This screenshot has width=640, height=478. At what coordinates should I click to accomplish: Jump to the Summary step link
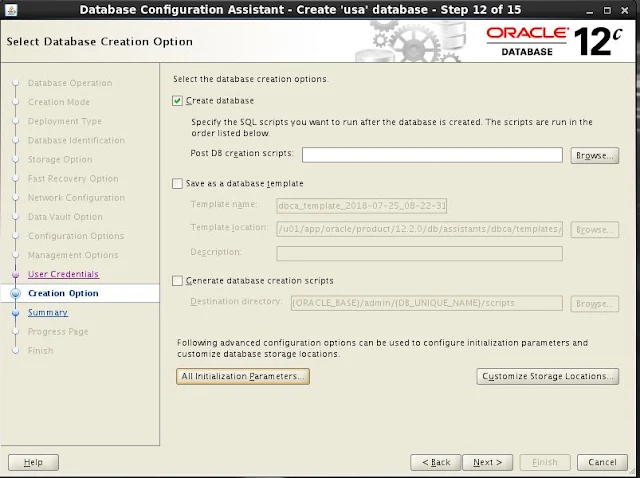coord(48,313)
